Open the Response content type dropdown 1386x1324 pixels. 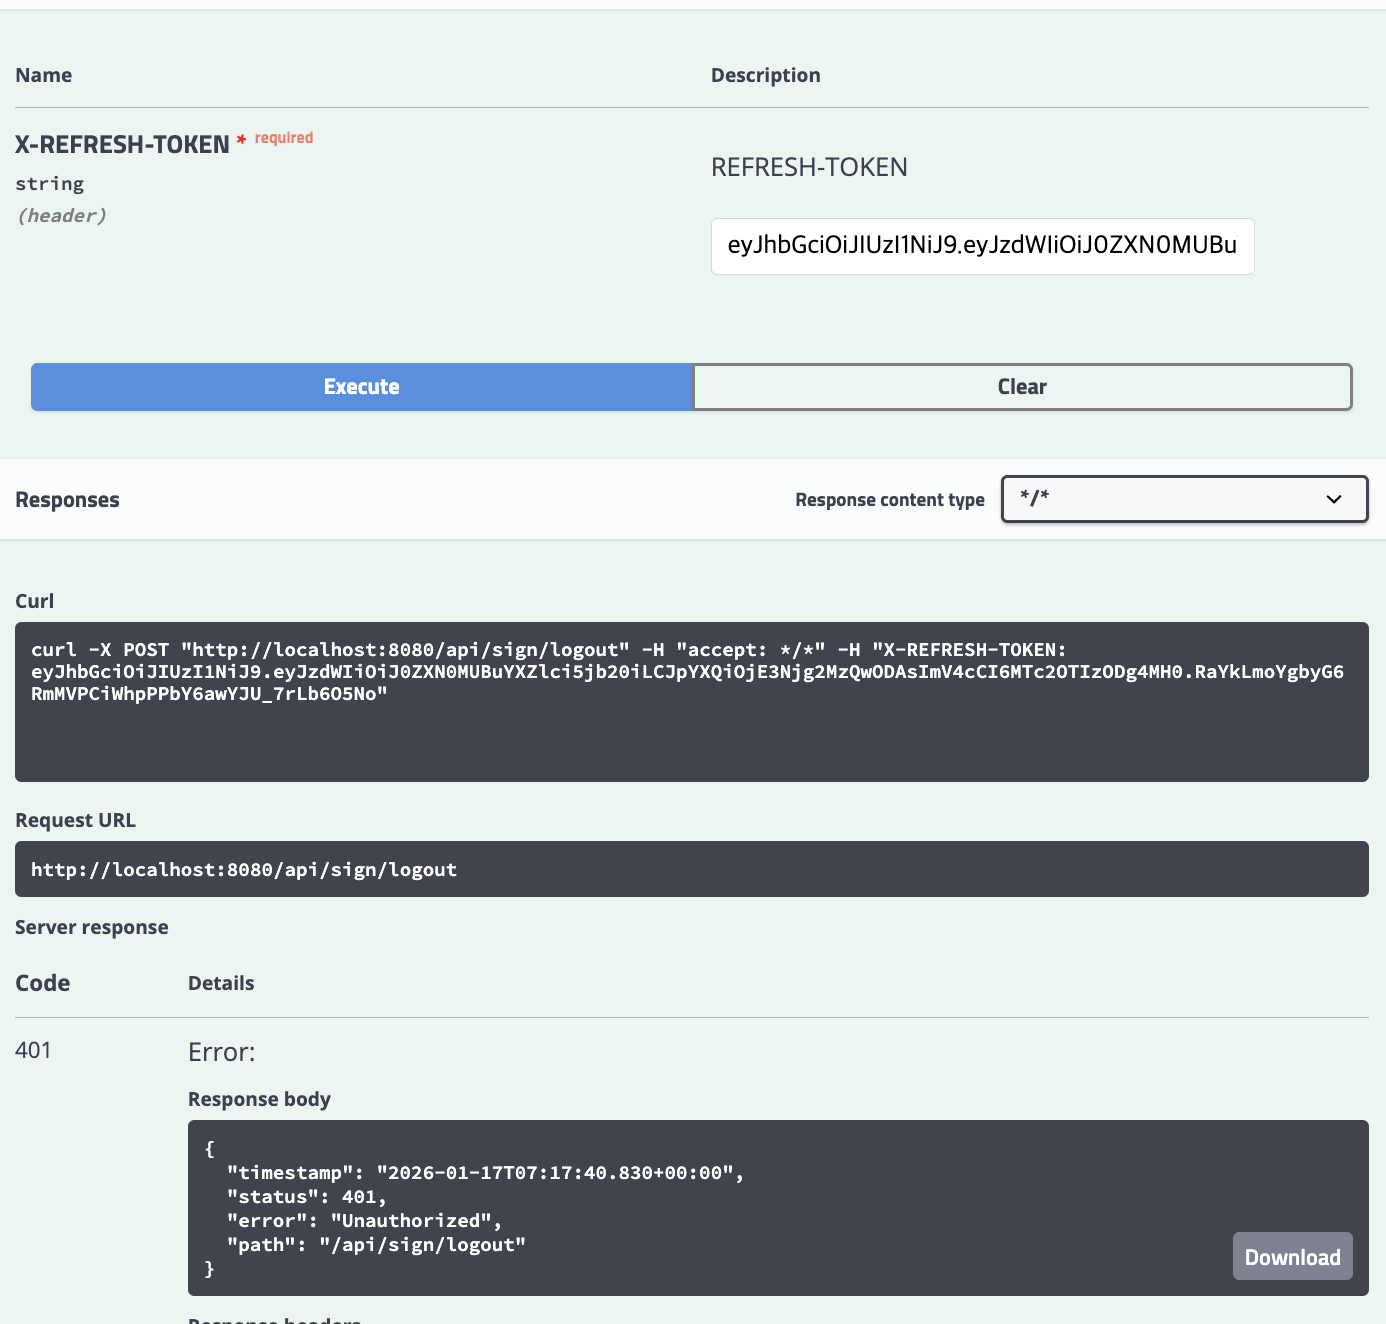pos(1184,499)
